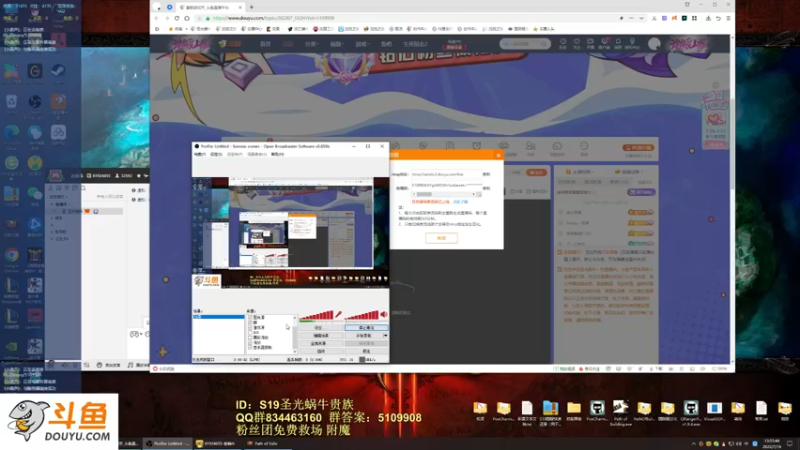Viewport: 800px width, 450px height.
Task: Click copy next to the stream key field
Action: [x=486, y=188]
